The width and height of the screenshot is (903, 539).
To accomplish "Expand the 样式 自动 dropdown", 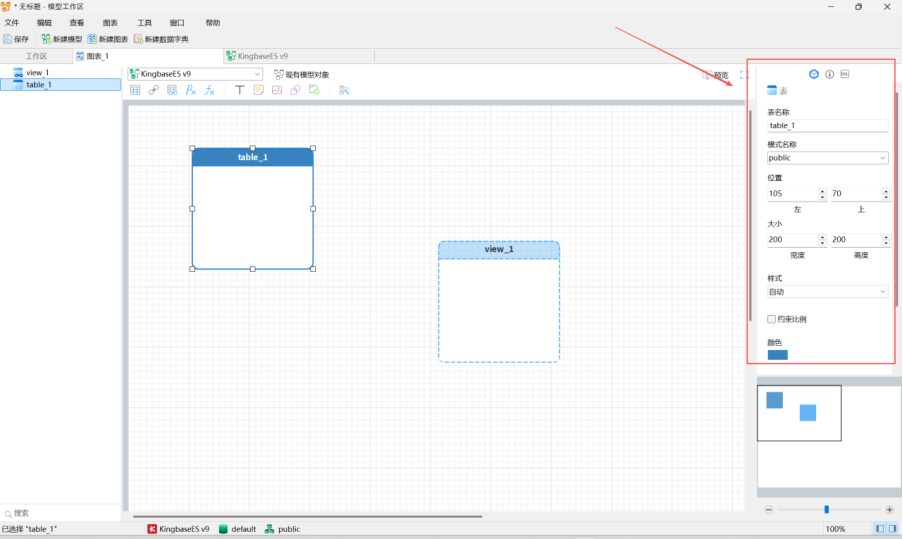I will click(827, 292).
